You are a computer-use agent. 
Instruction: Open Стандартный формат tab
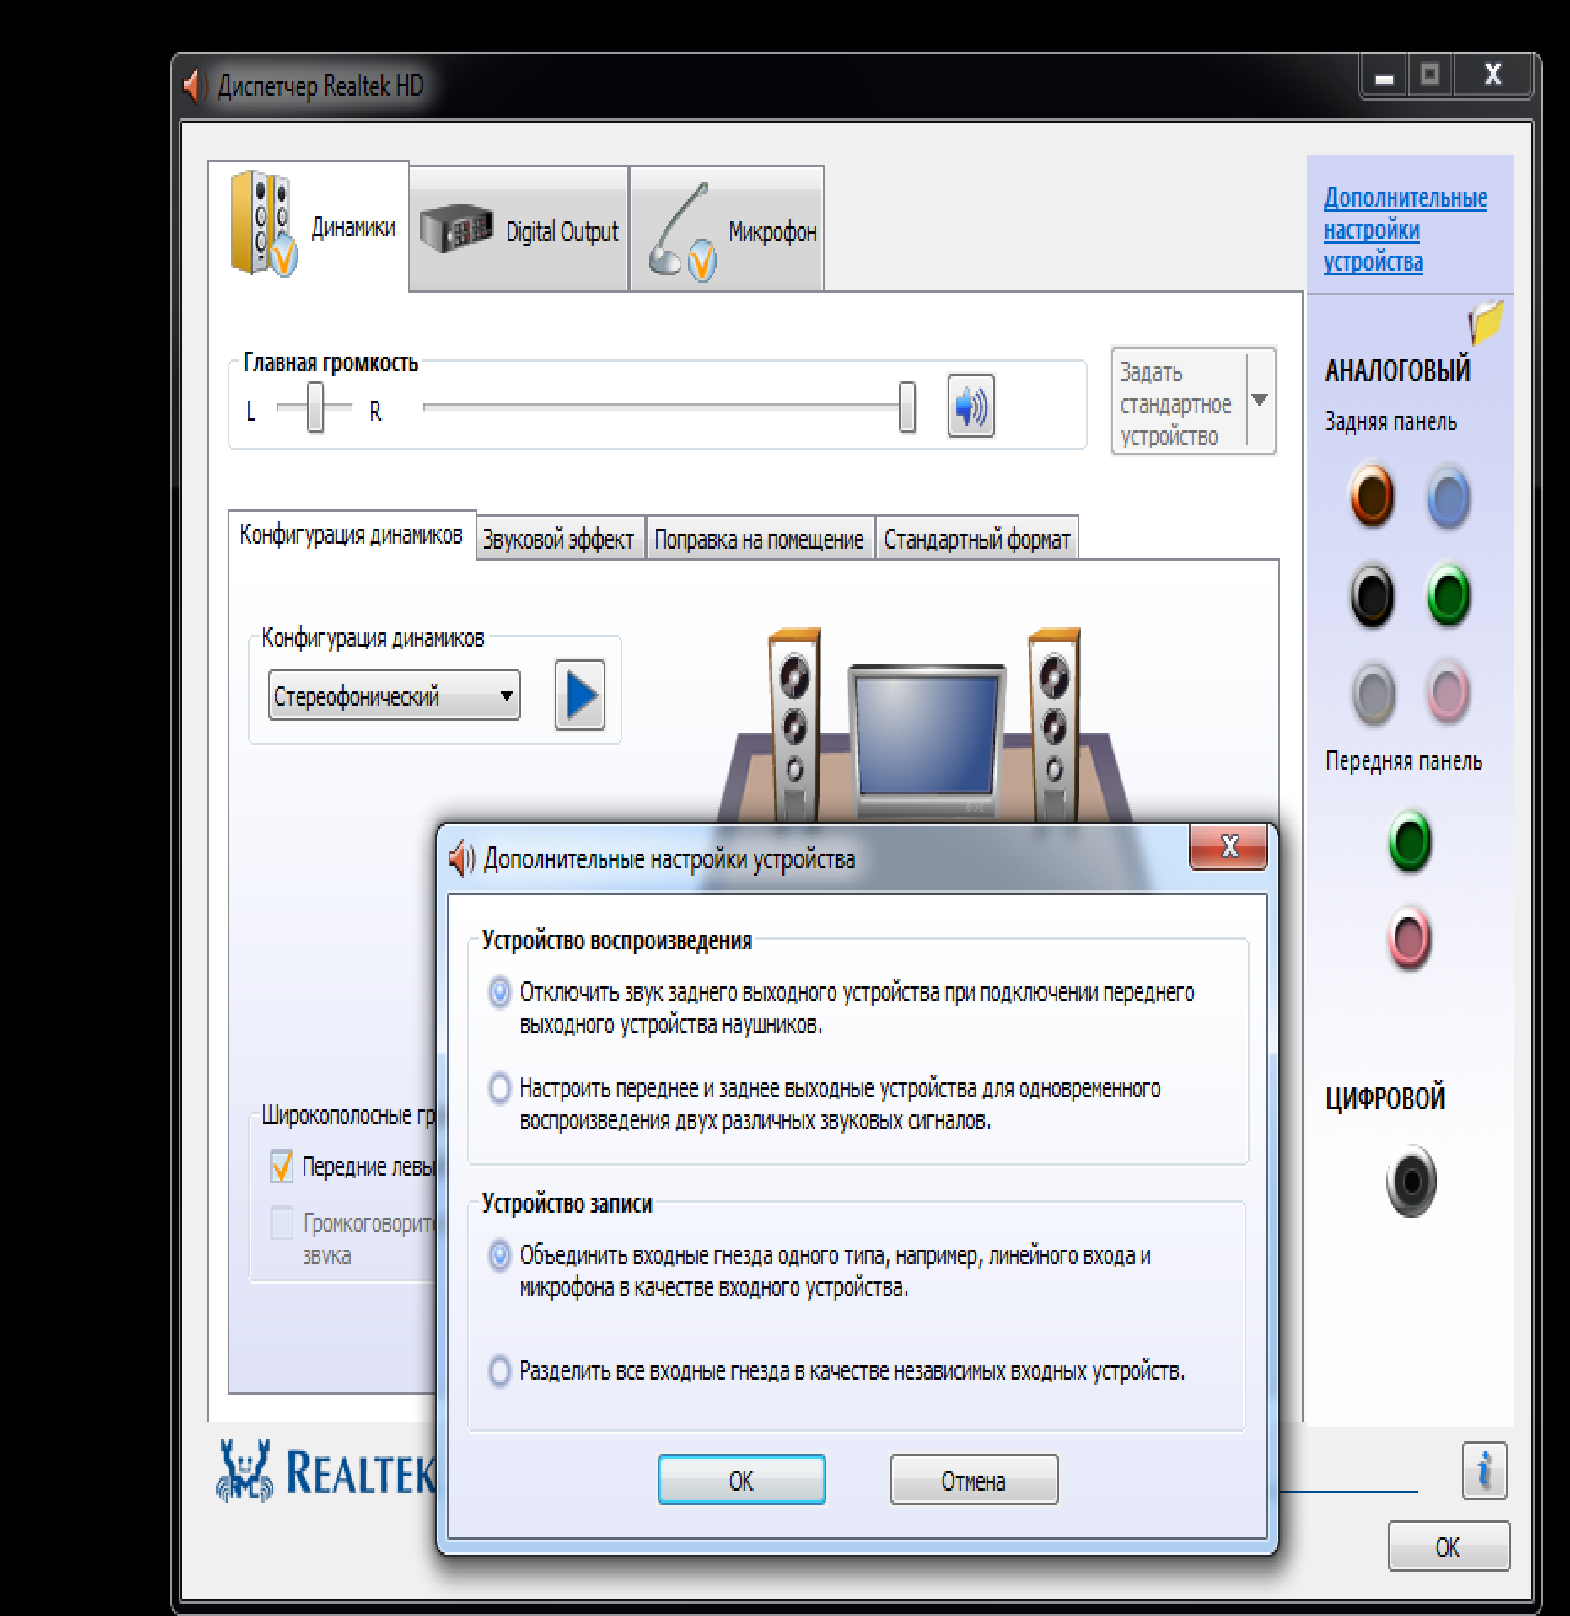click(977, 539)
